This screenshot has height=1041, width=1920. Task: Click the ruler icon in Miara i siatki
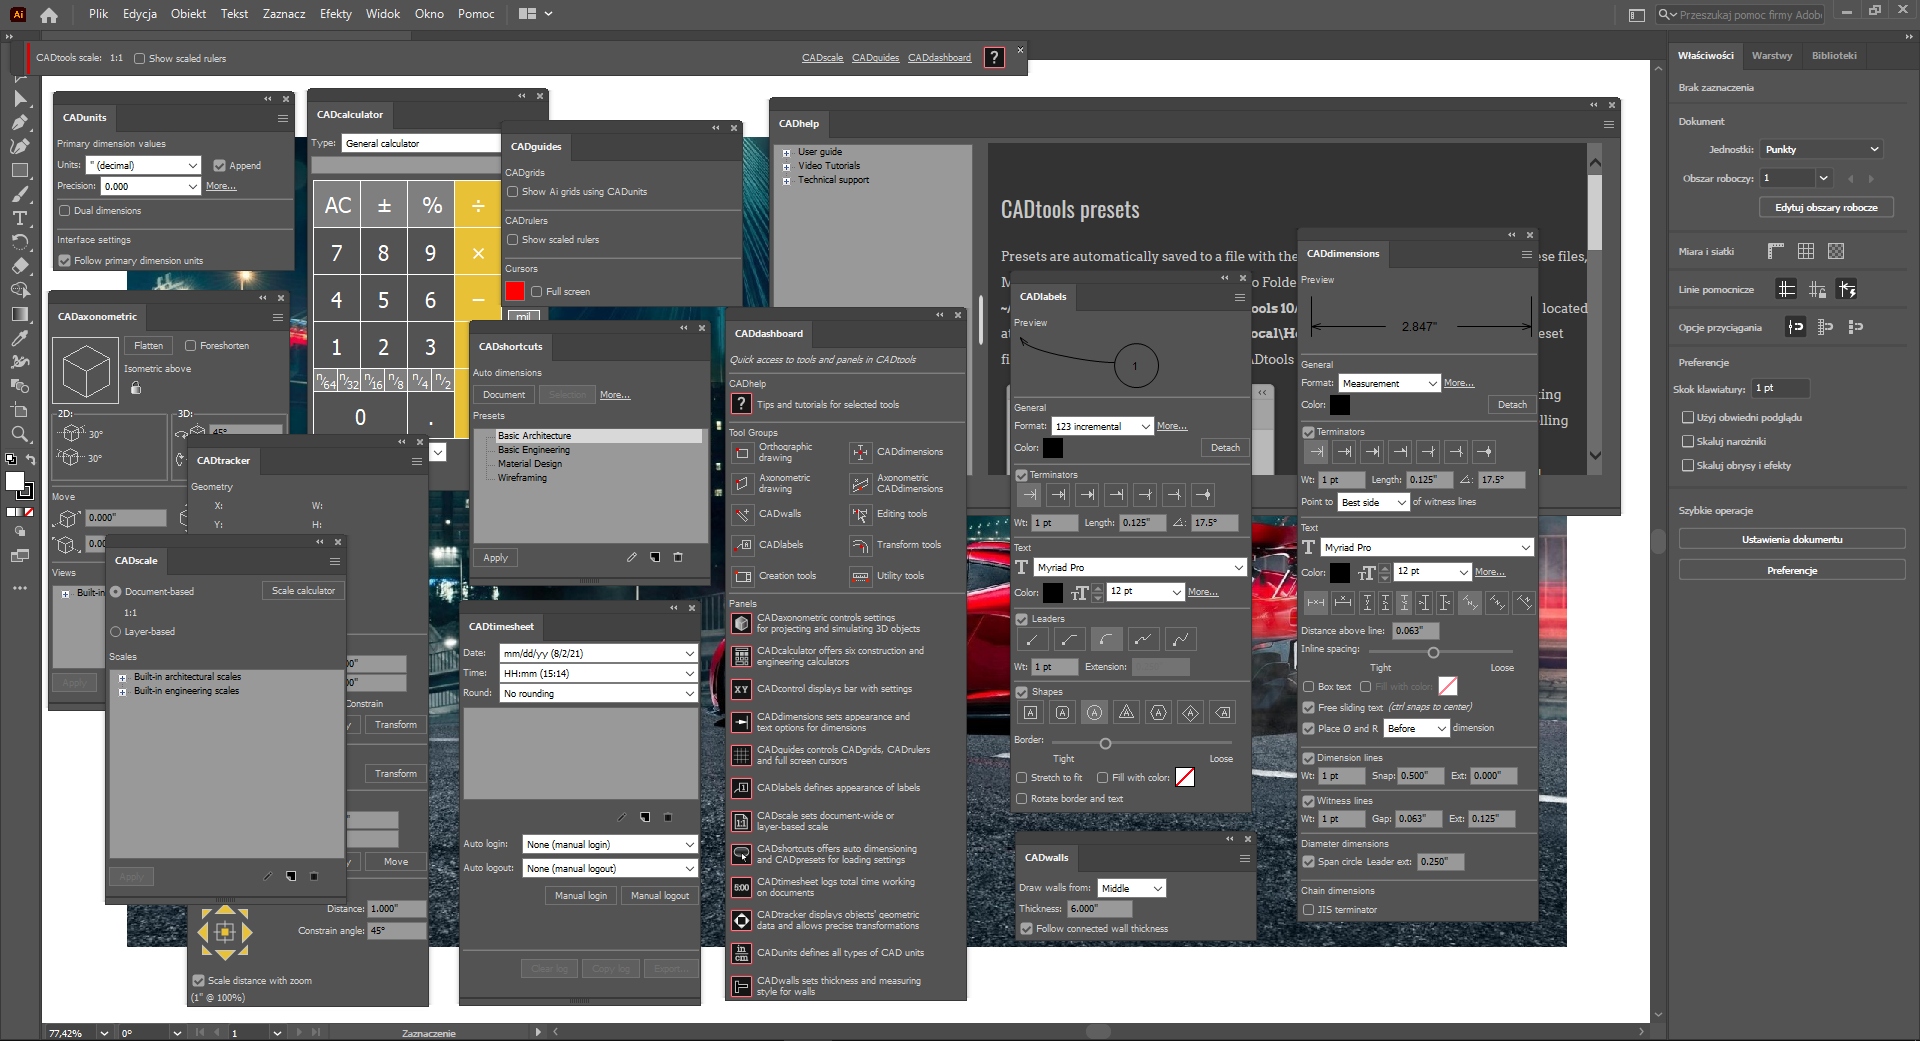click(1776, 251)
